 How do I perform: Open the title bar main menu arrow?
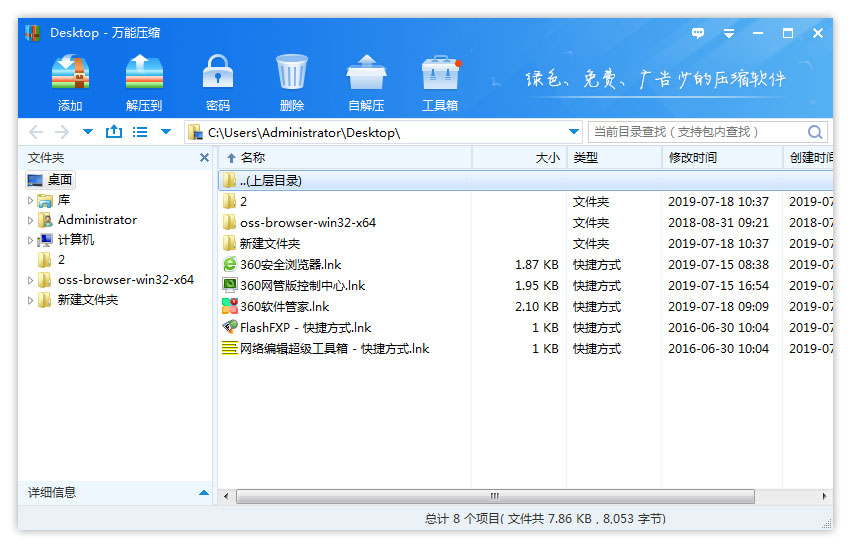729,33
